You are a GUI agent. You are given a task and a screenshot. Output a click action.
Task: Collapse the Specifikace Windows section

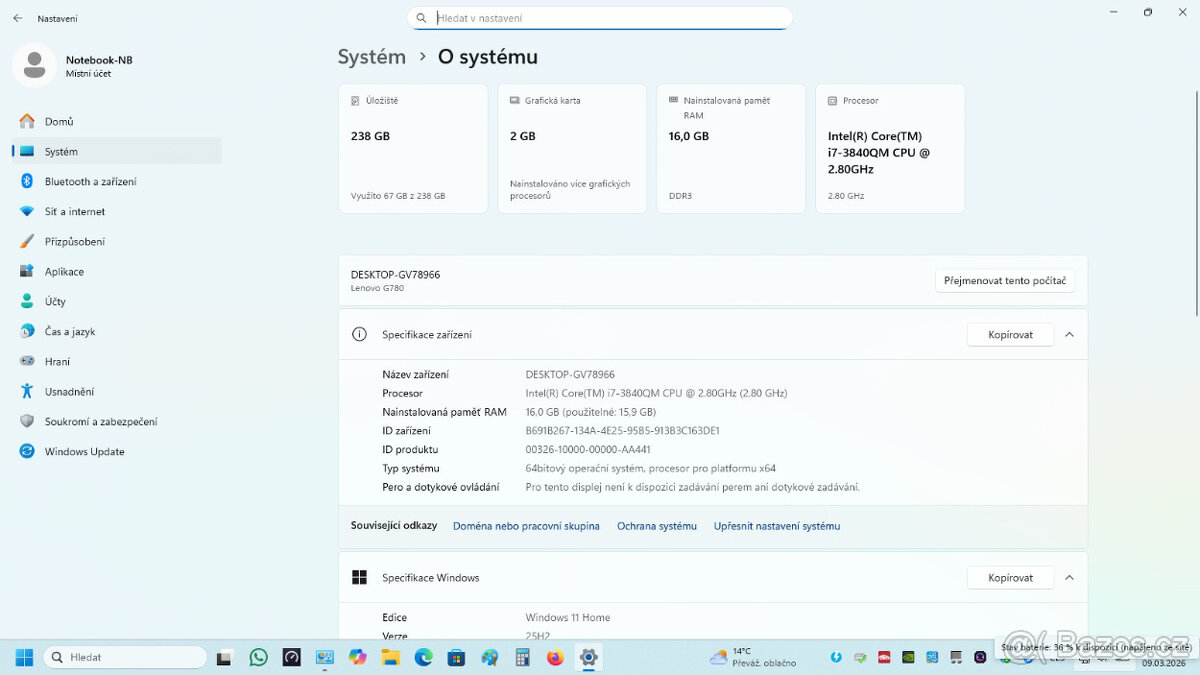pyautogui.click(x=1069, y=577)
